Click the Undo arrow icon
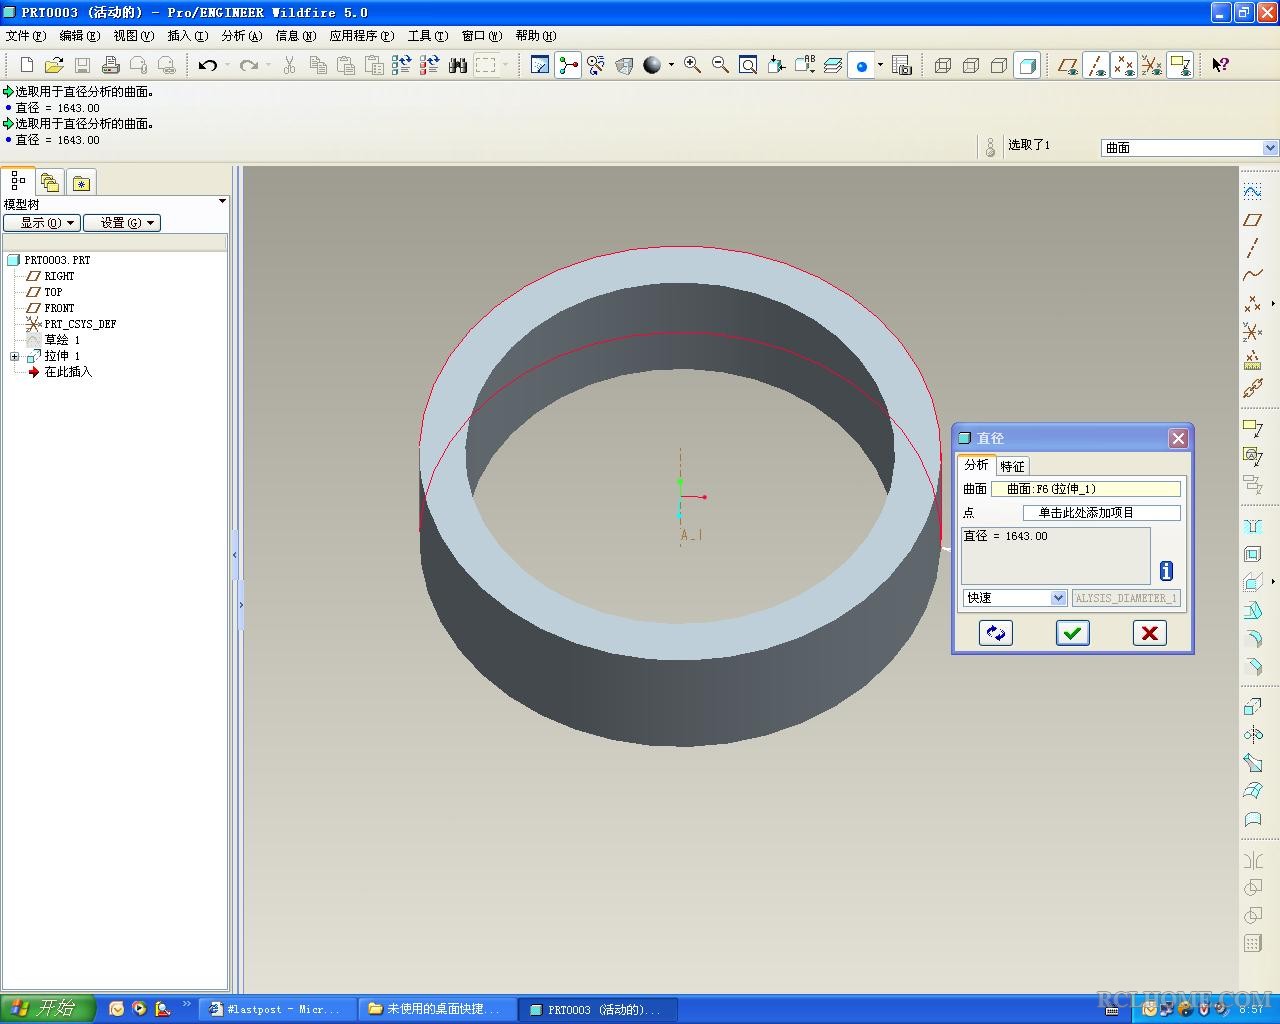 tap(208, 65)
